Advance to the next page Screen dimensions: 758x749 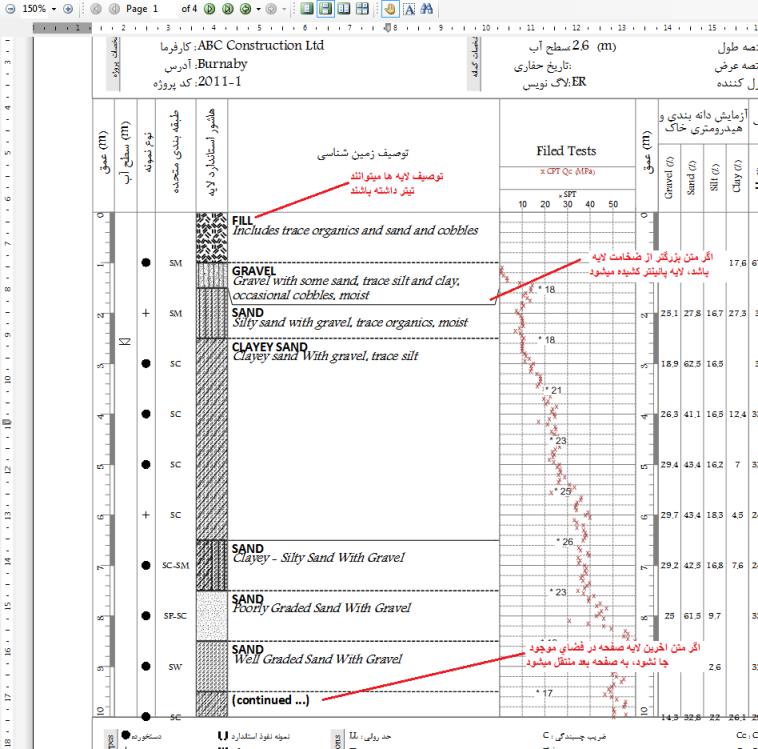click(210, 8)
